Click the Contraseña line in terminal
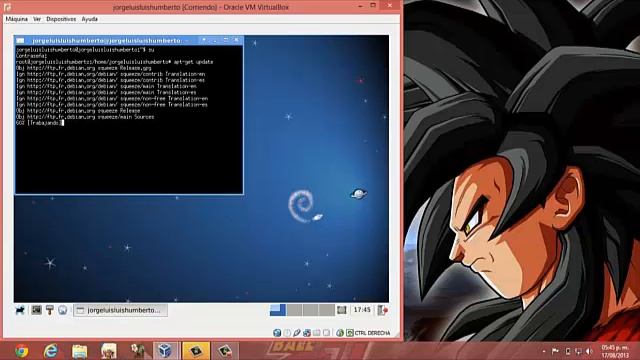 (31, 56)
